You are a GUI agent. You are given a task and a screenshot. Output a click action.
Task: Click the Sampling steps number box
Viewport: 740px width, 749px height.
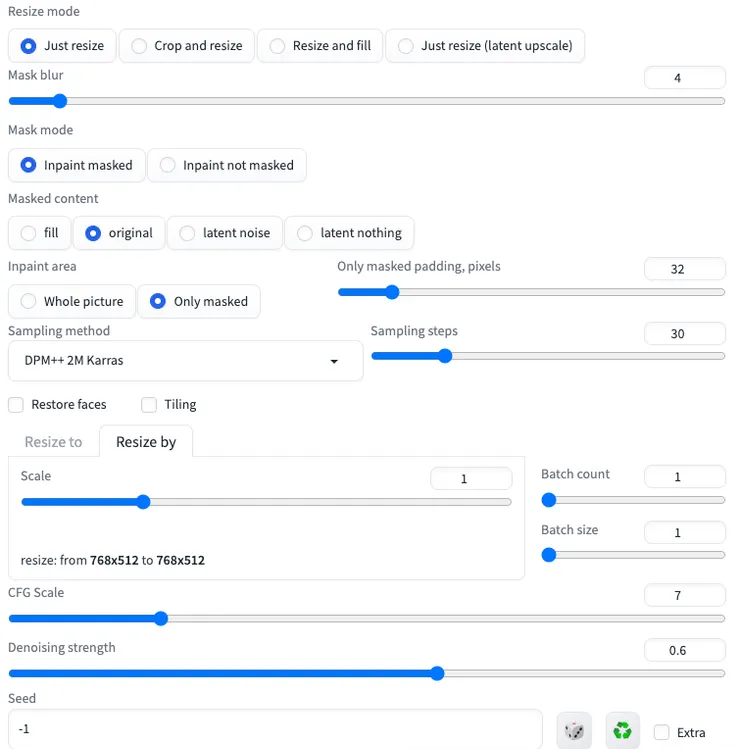point(684,334)
